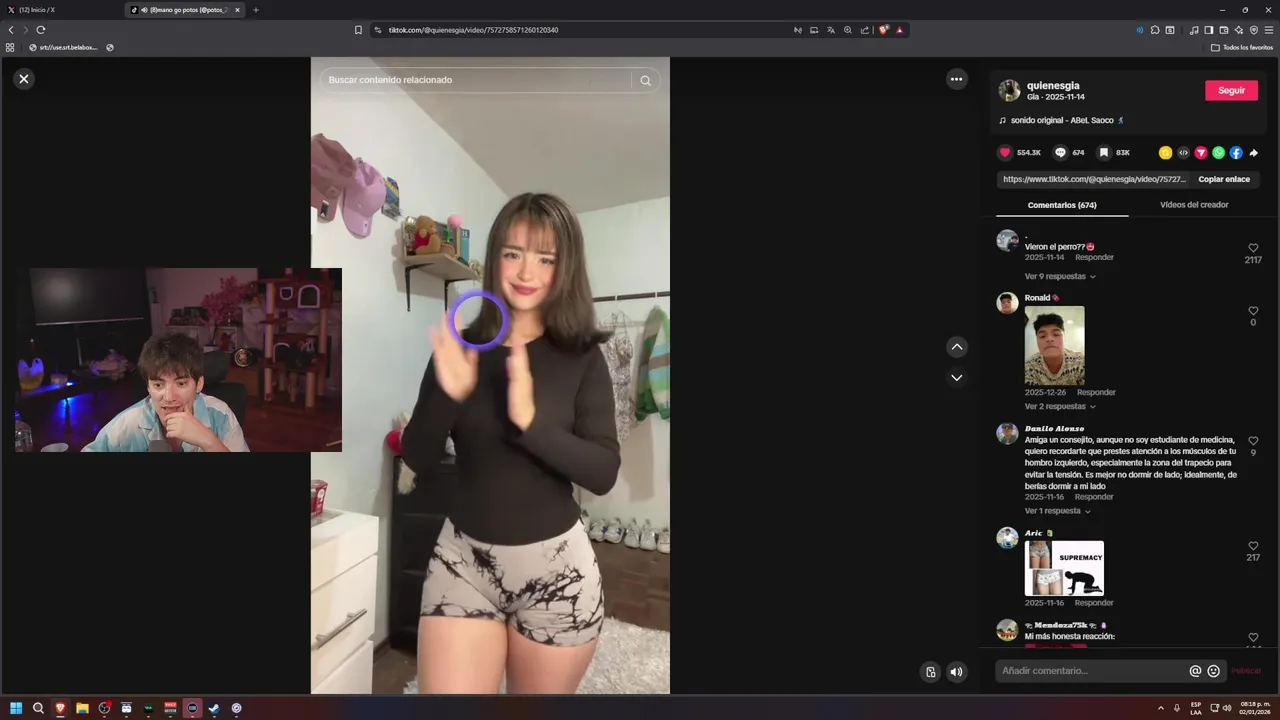Select the video URL text box

pyautogui.click(x=1094, y=179)
